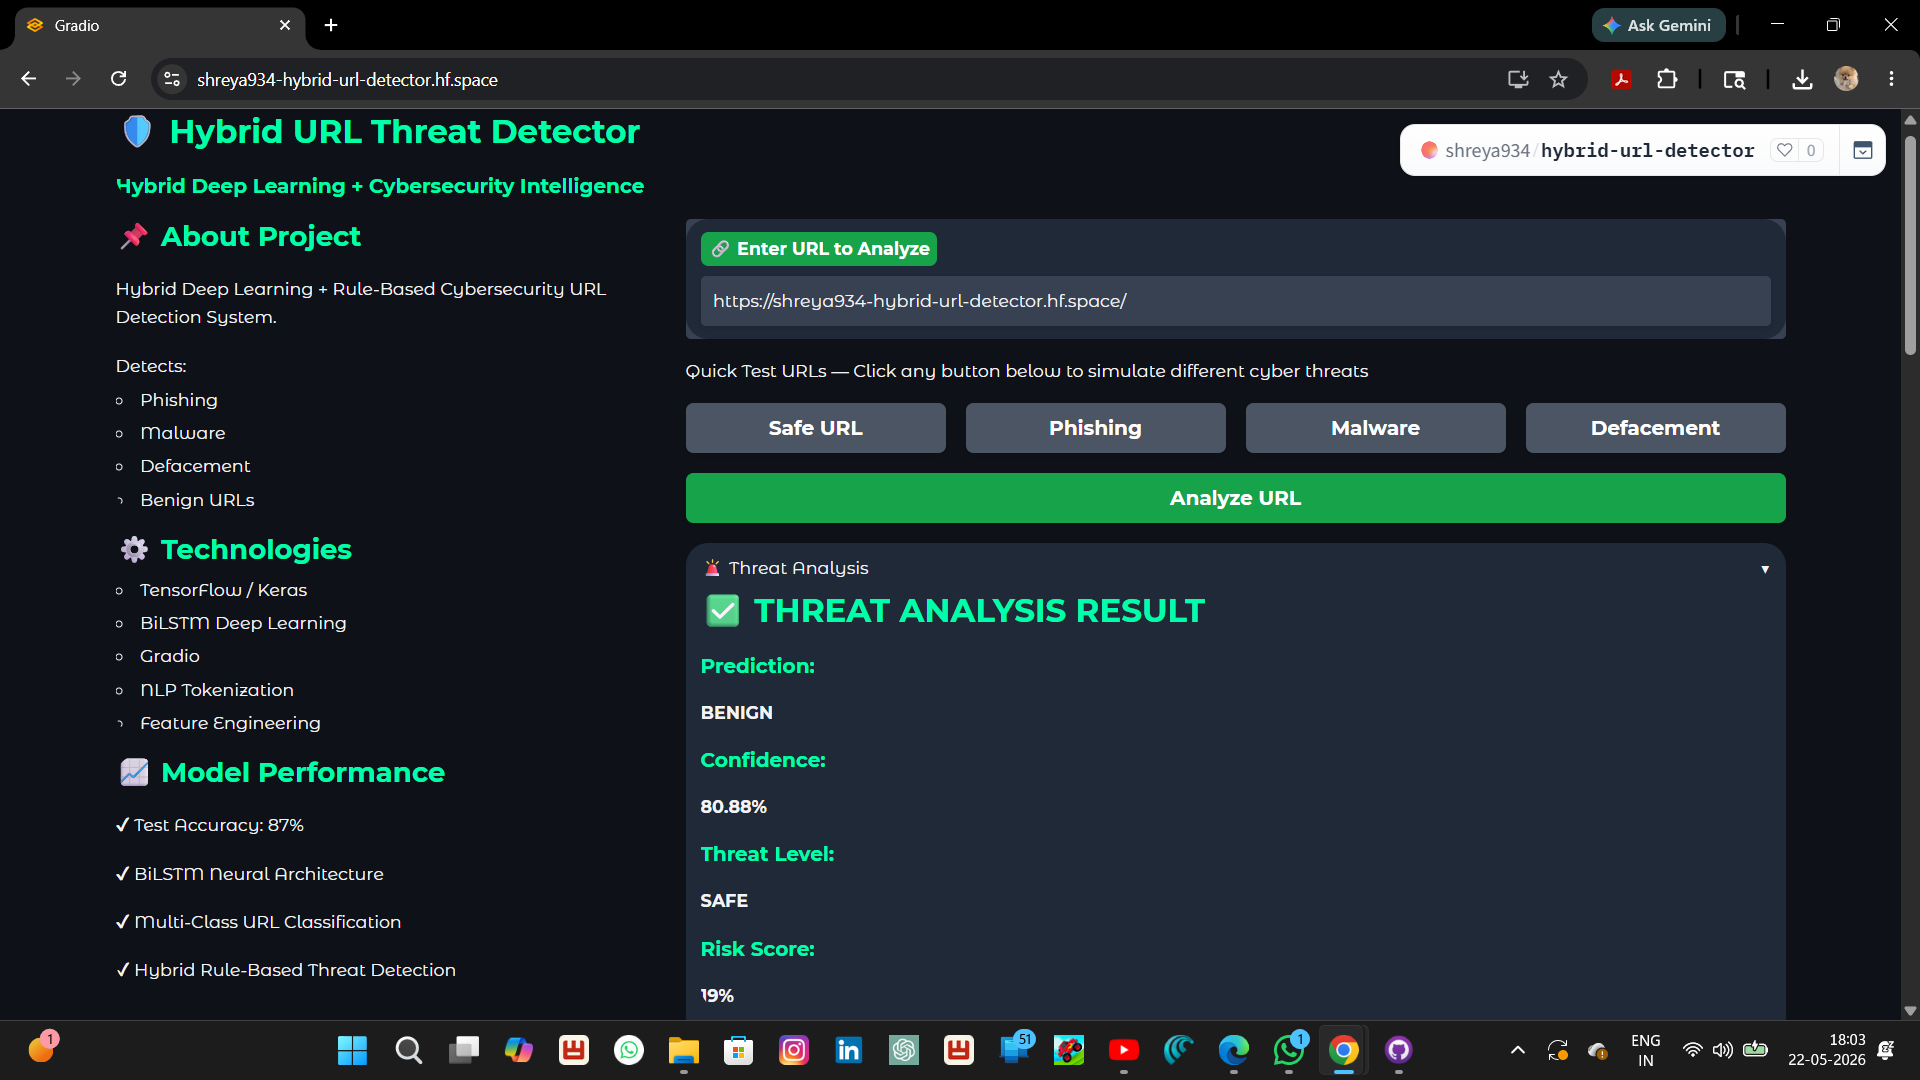Open the Windows Start menu
The width and height of the screenshot is (1920, 1080).
point(352,1050)
